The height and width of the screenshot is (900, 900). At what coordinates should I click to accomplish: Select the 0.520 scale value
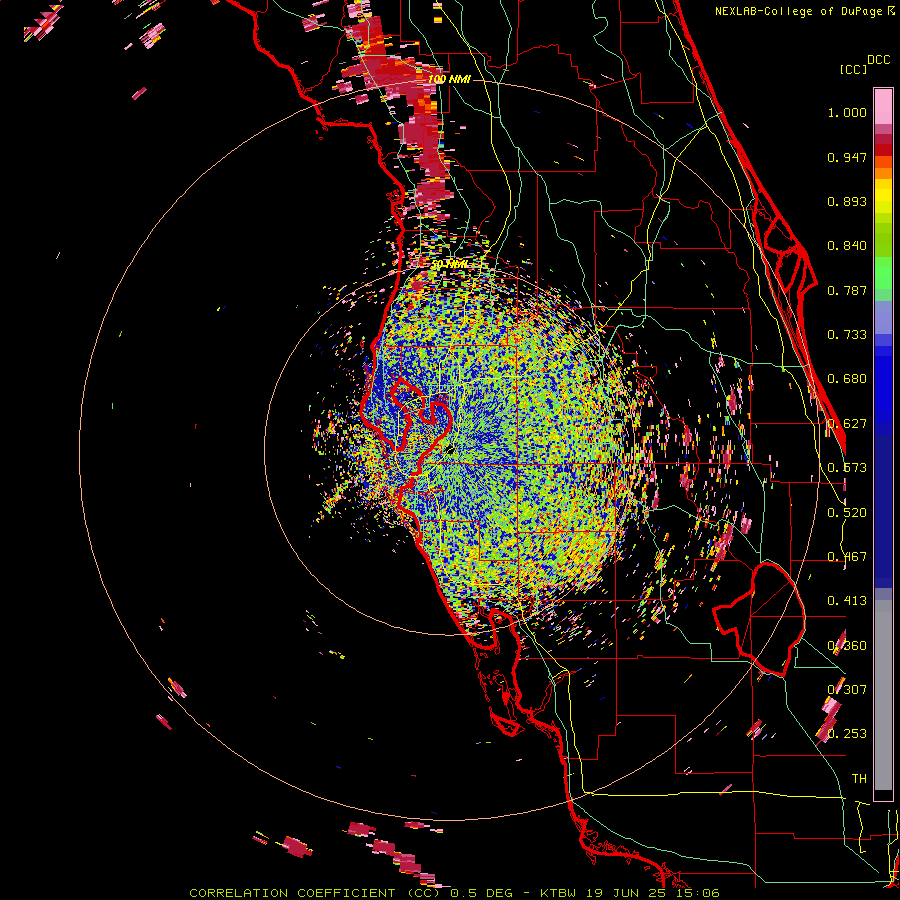click(x=847, y=513)
